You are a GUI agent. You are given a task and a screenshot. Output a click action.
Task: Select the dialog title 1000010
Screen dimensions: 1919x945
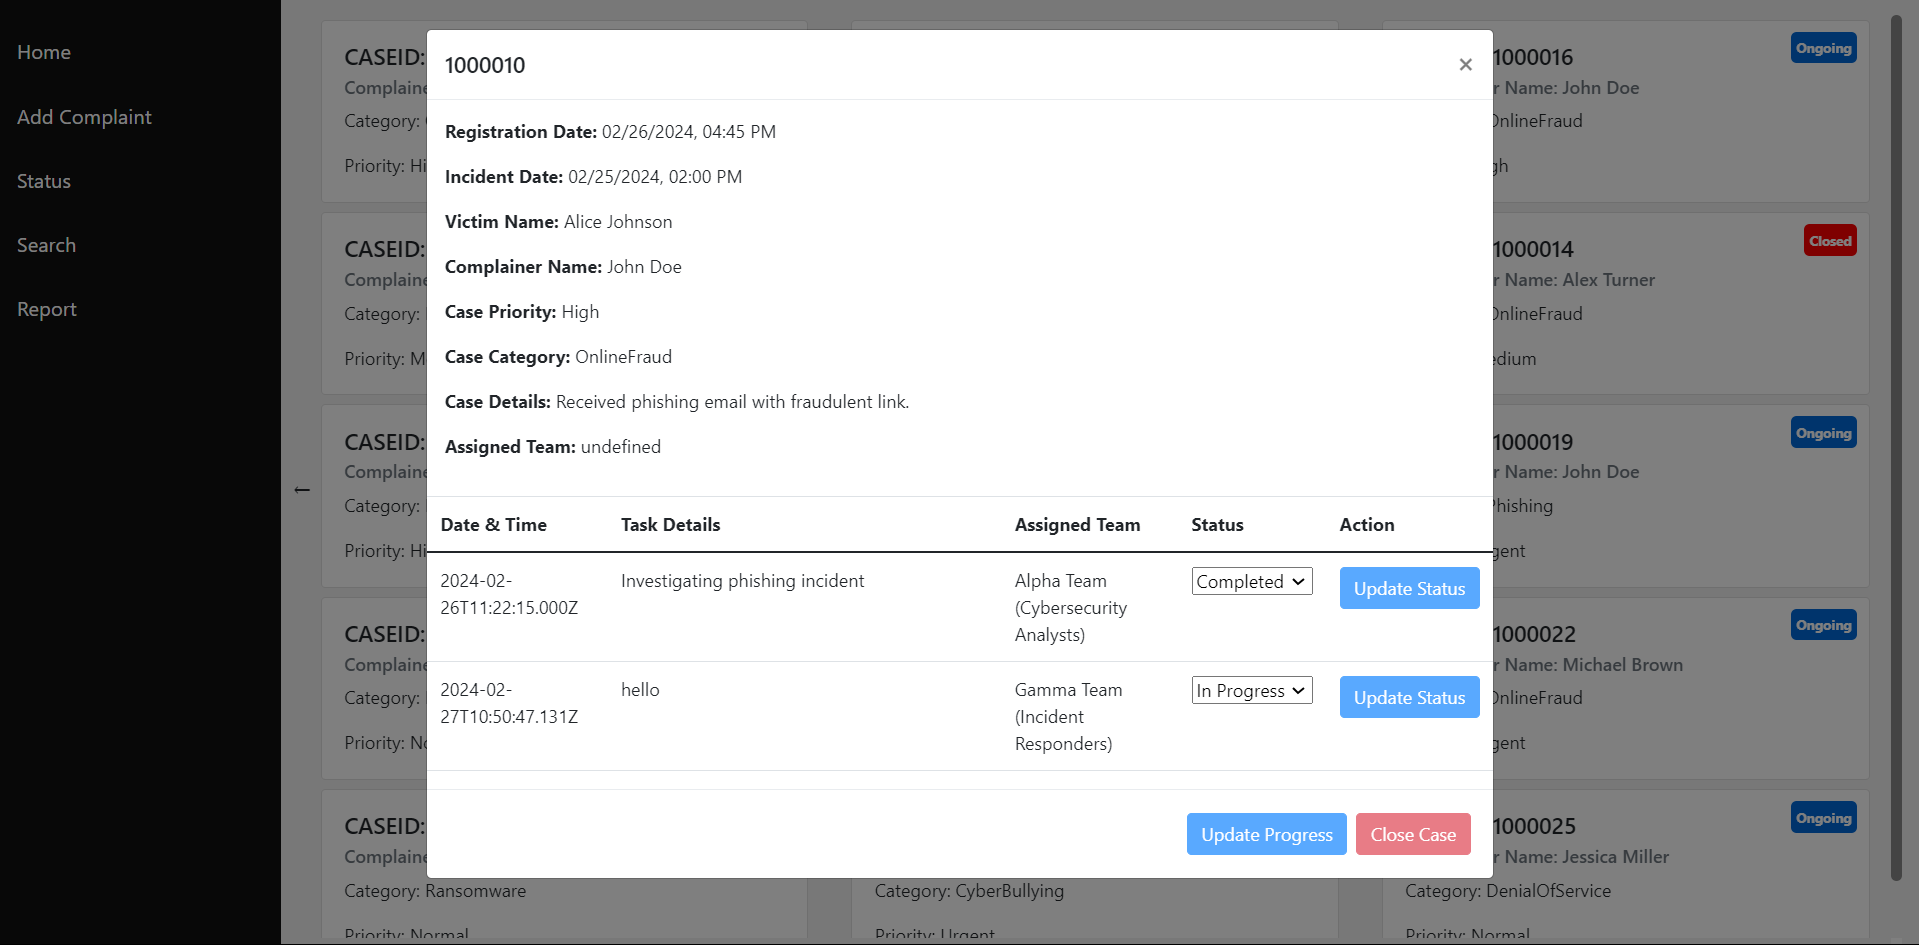tap(485, 65)
